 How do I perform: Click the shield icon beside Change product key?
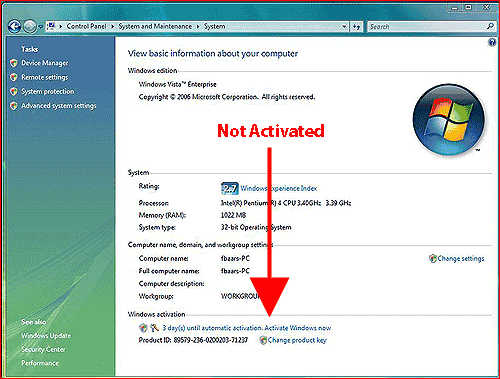pos(263,340)
